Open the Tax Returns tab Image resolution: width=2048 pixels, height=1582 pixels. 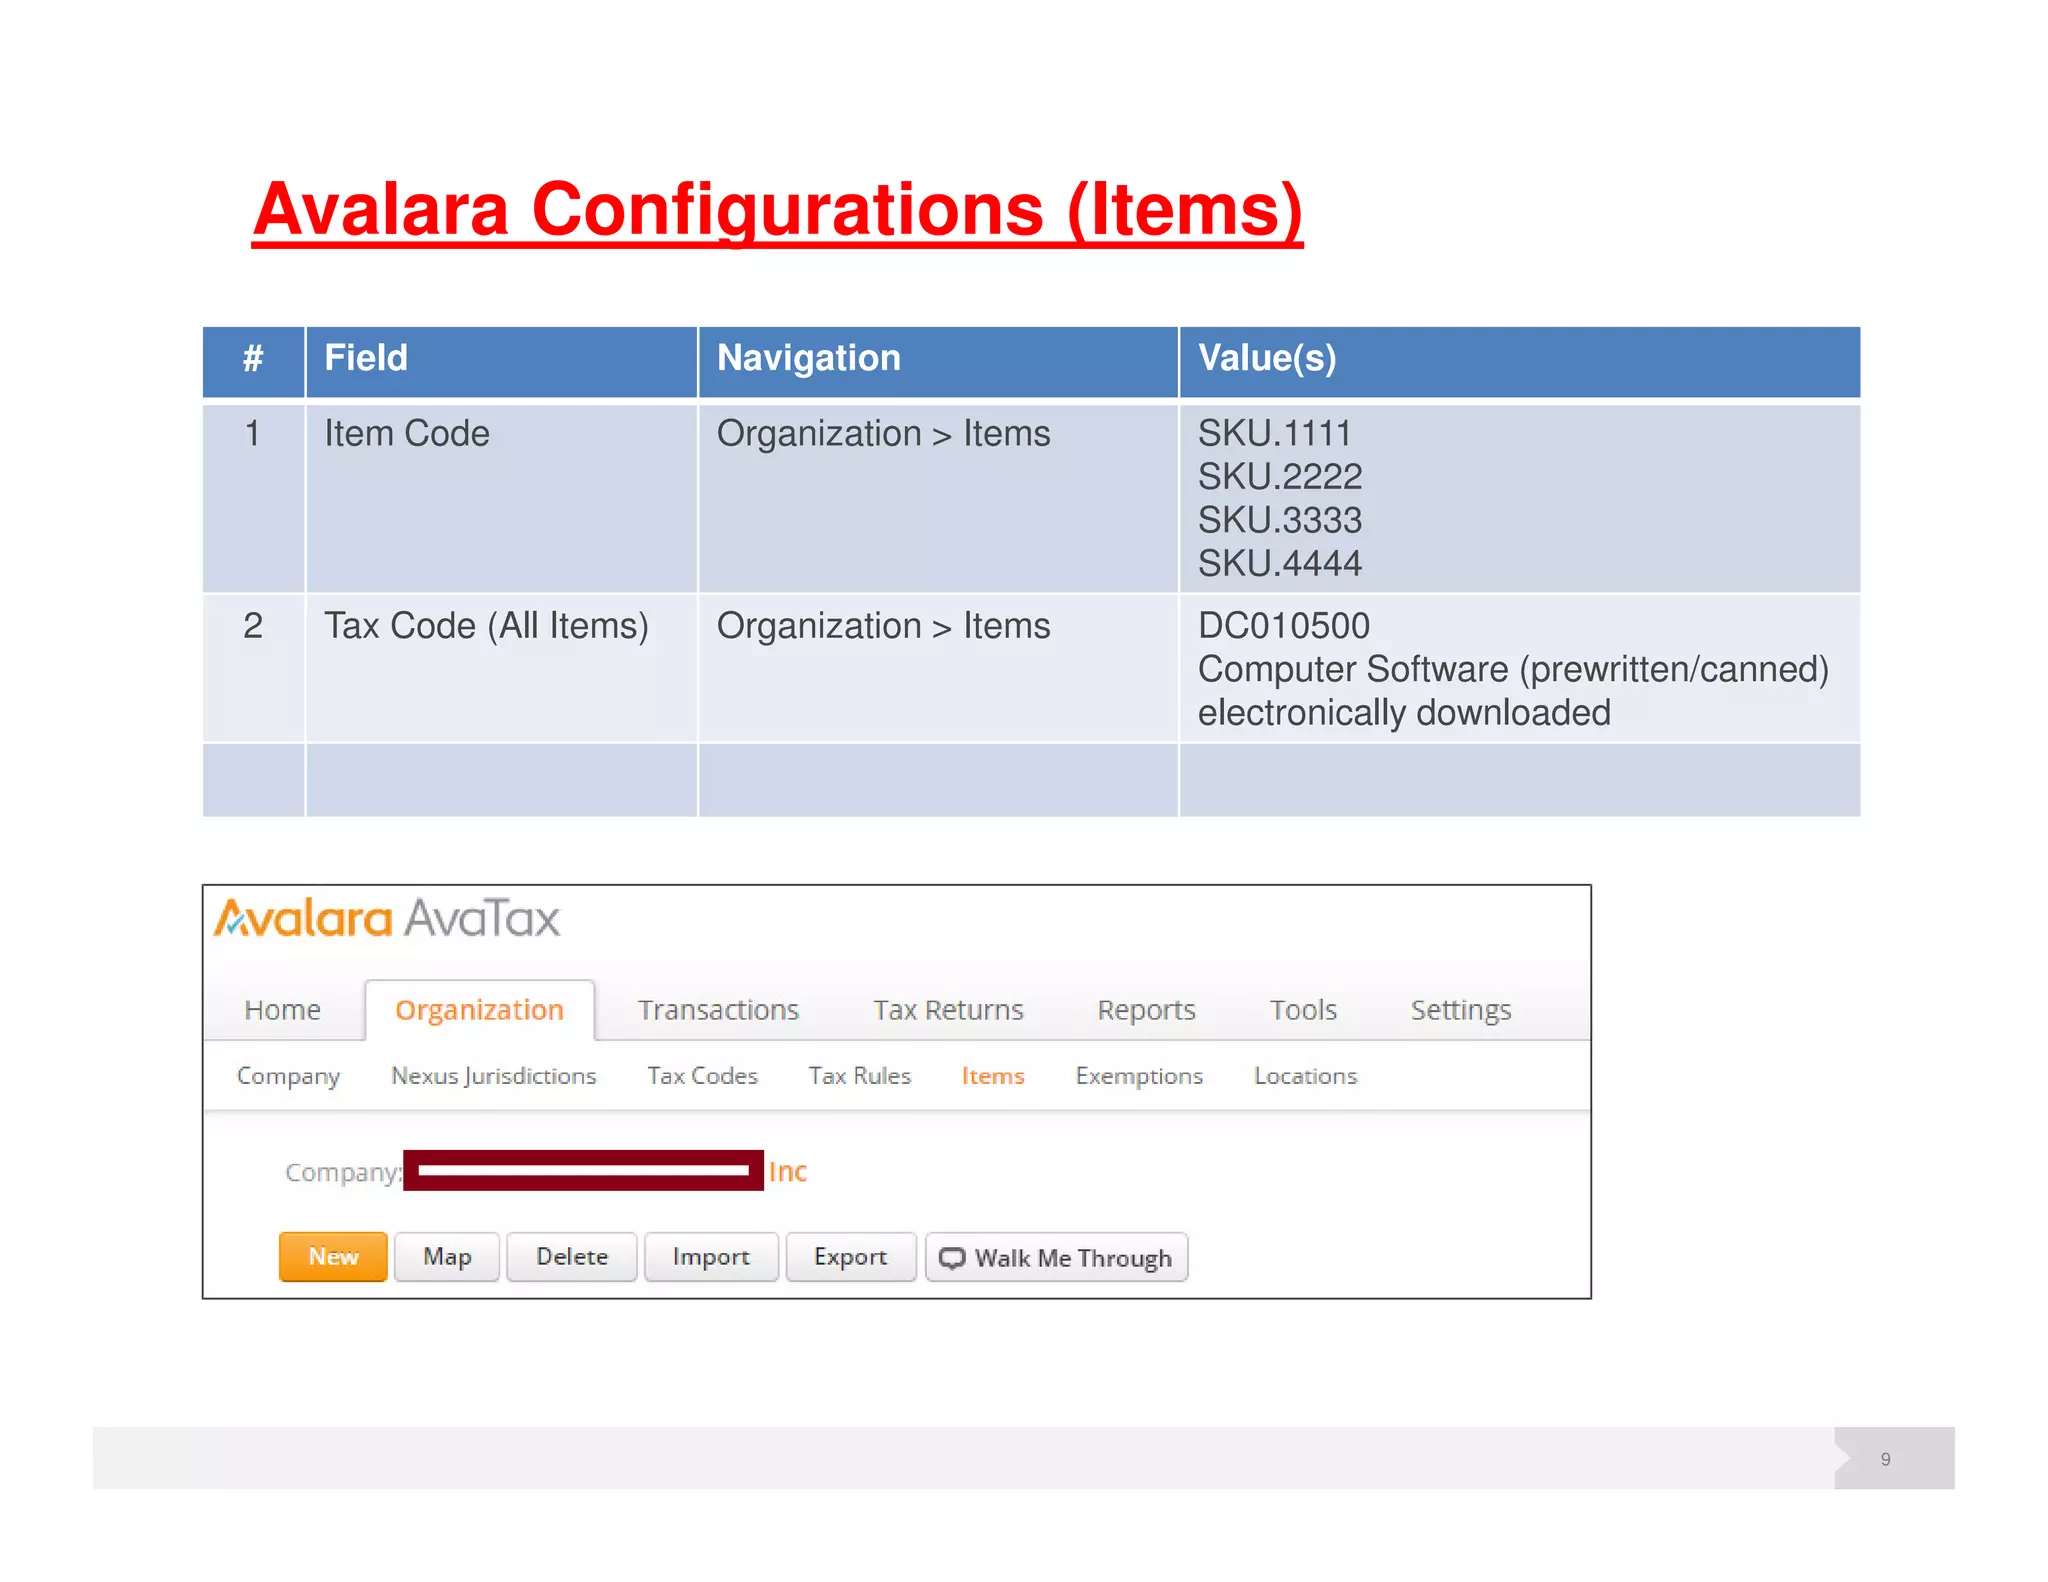coord(948,1010)
